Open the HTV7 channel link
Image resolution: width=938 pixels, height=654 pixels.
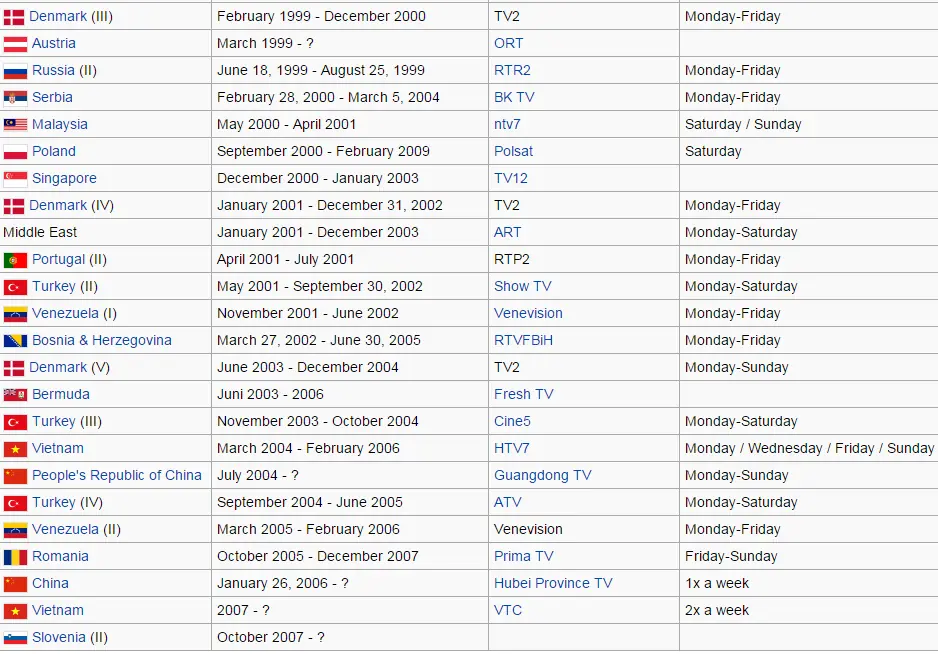(x=511, y=448)
